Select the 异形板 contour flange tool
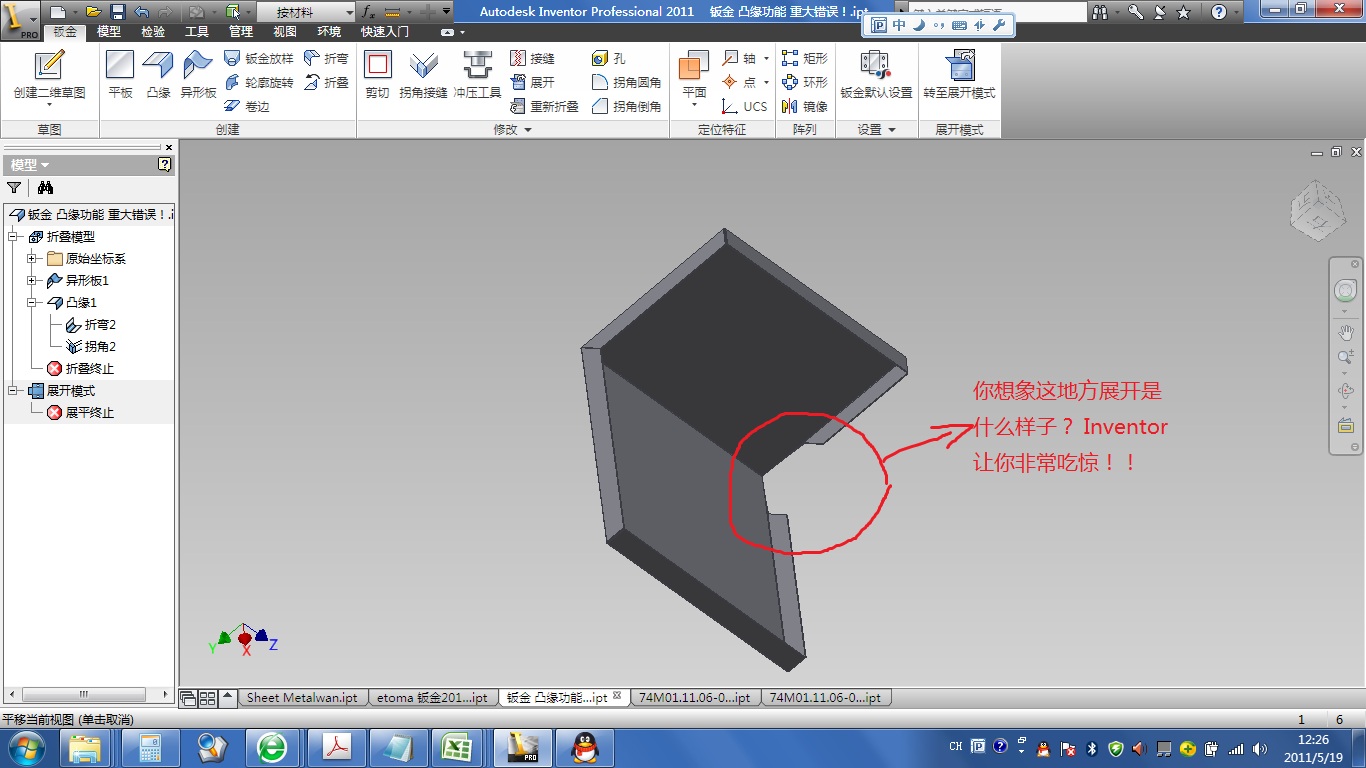 click(198, 75)
